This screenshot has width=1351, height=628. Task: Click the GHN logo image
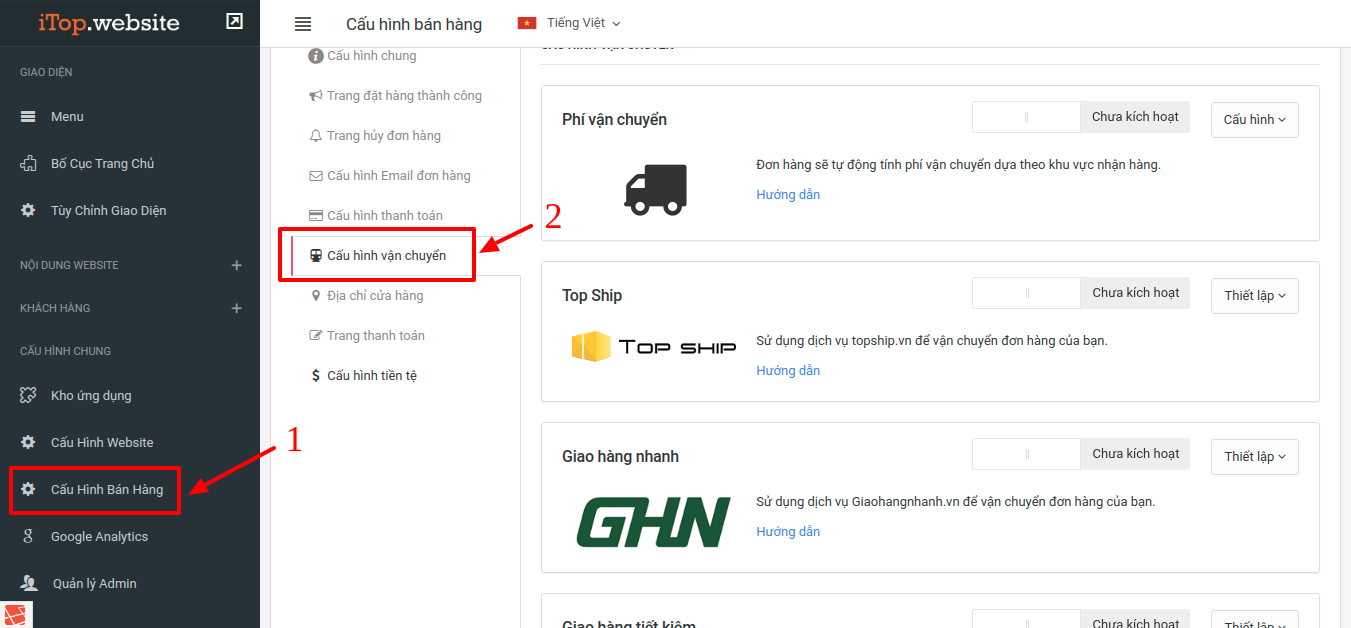pyautogui.click(x=654, y=522)
